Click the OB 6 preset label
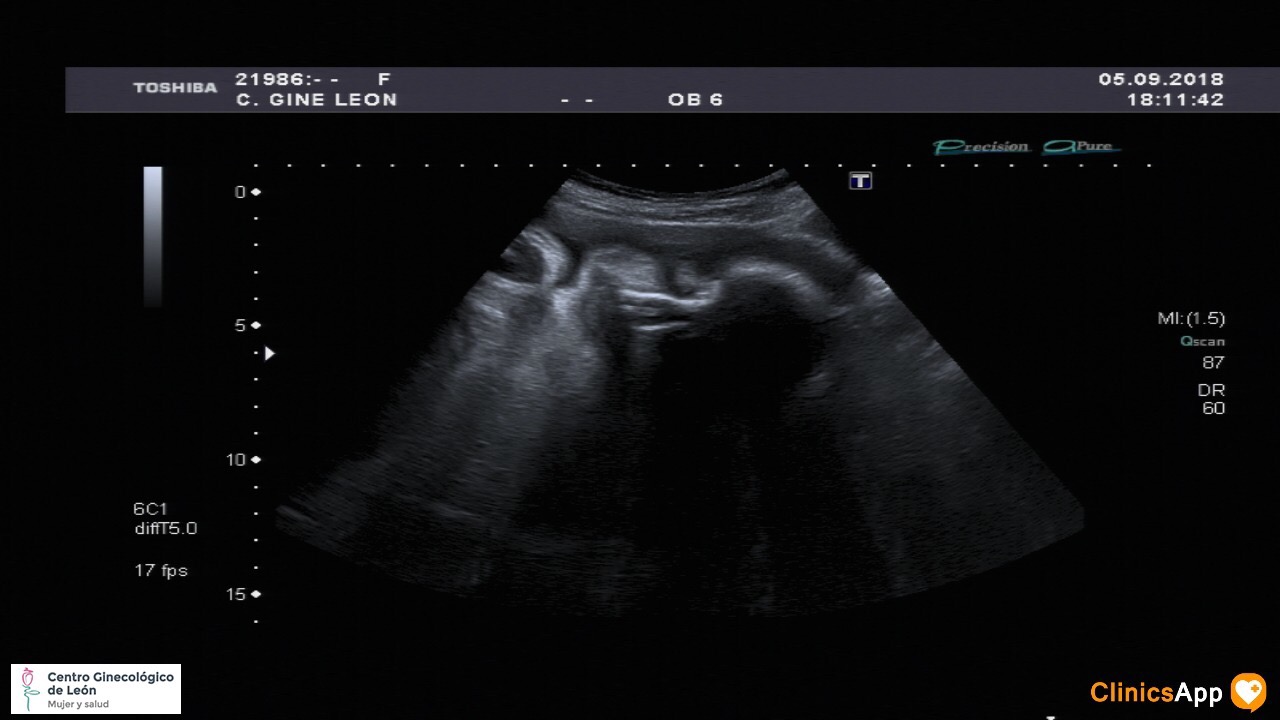 coord(695,100)
